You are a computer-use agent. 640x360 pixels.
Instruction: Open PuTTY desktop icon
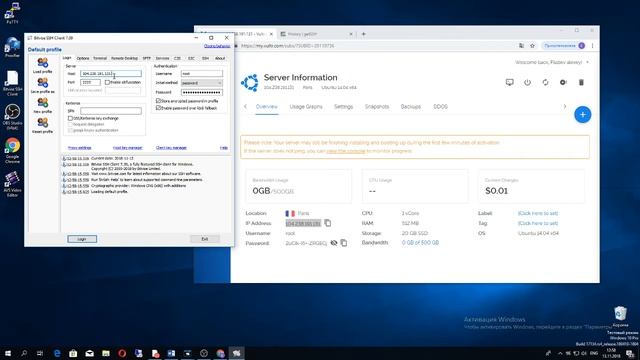12,12
